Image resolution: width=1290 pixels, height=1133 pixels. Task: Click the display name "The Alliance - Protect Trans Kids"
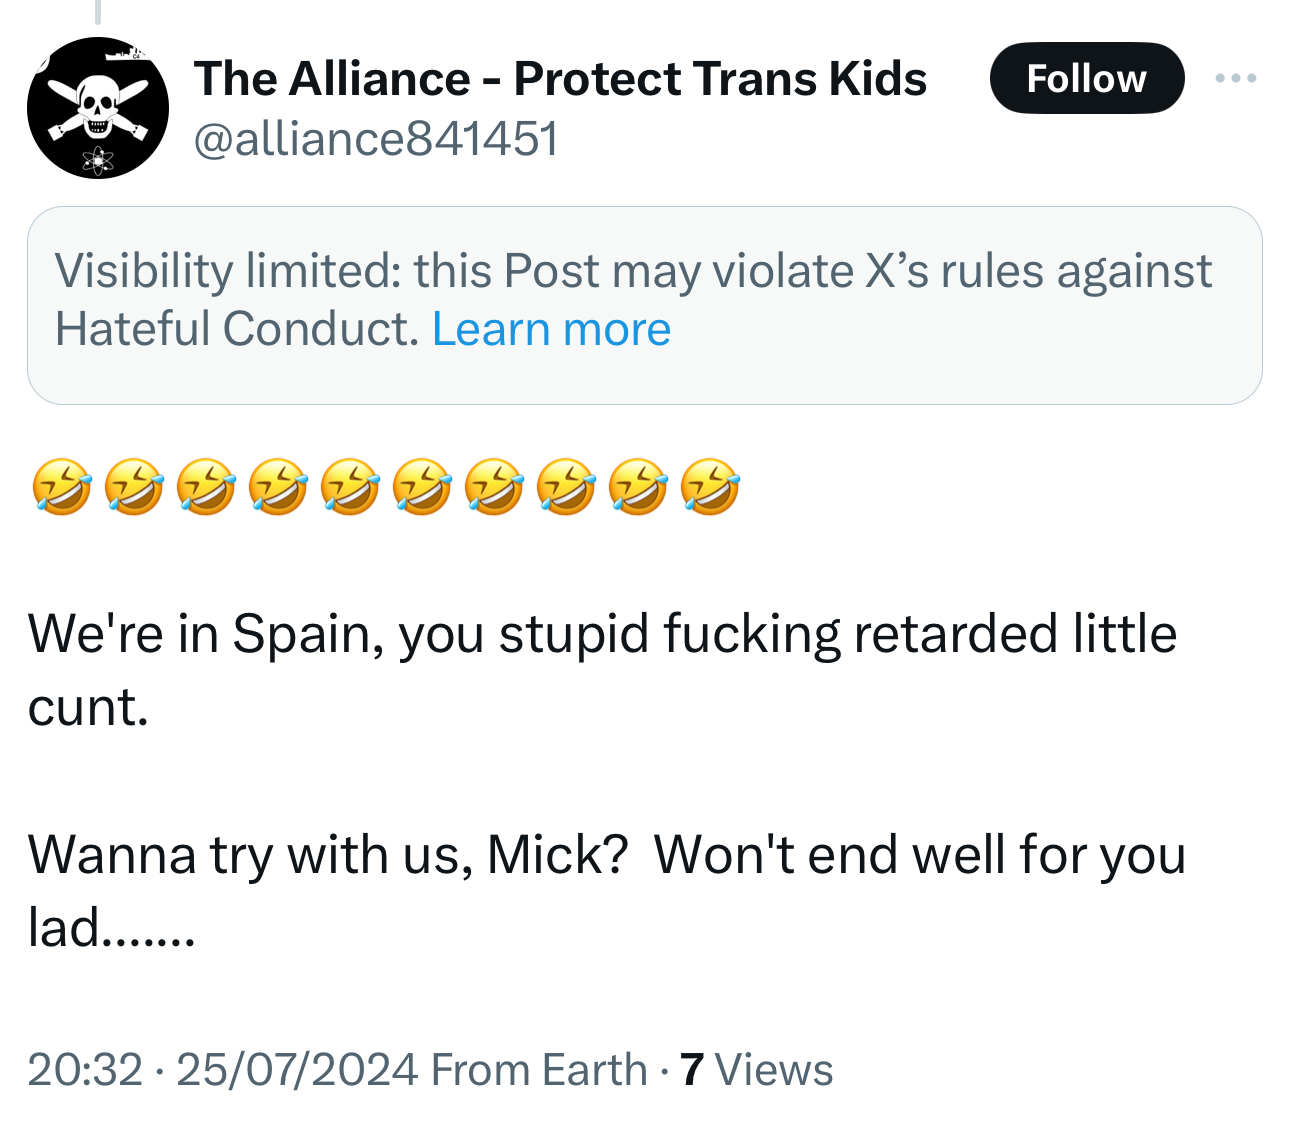[560, 79]
